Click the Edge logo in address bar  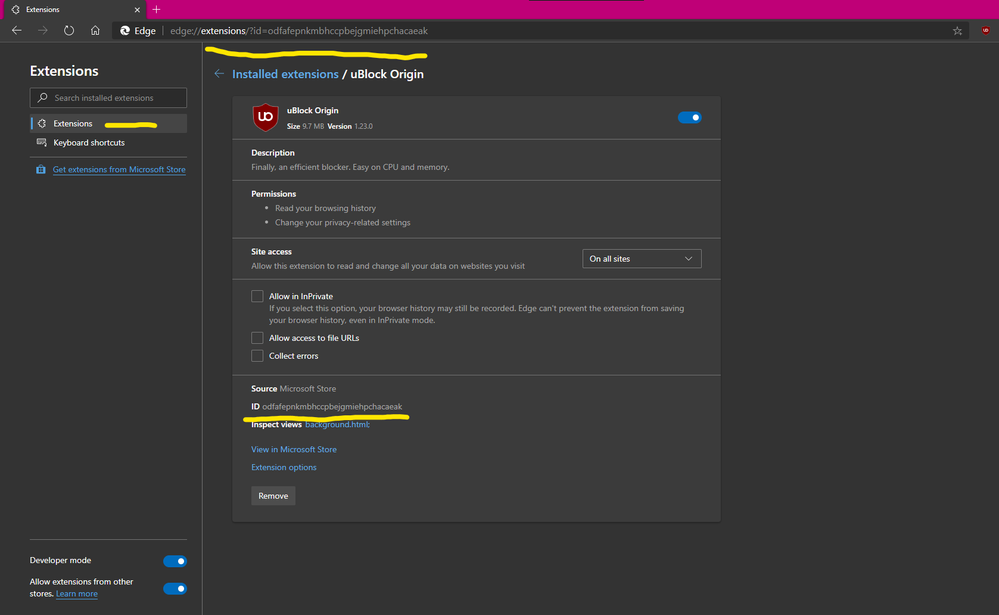125,31
